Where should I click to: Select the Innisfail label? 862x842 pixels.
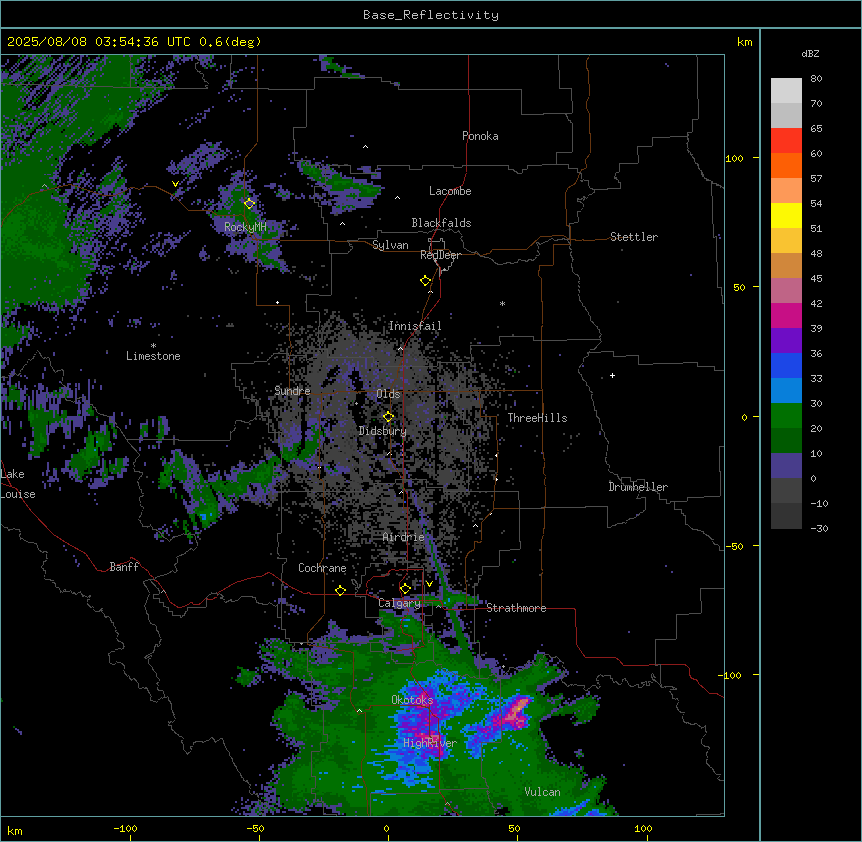[x=415, y=326]
